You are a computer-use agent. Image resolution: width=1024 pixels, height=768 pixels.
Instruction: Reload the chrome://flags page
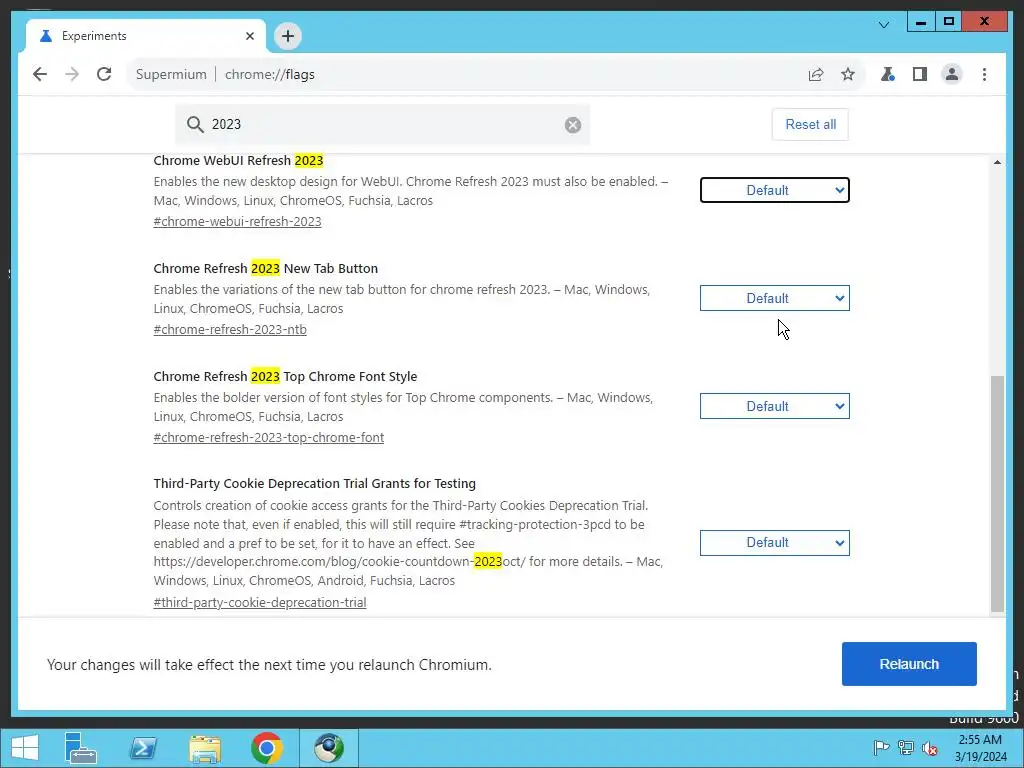coord(104,74)
